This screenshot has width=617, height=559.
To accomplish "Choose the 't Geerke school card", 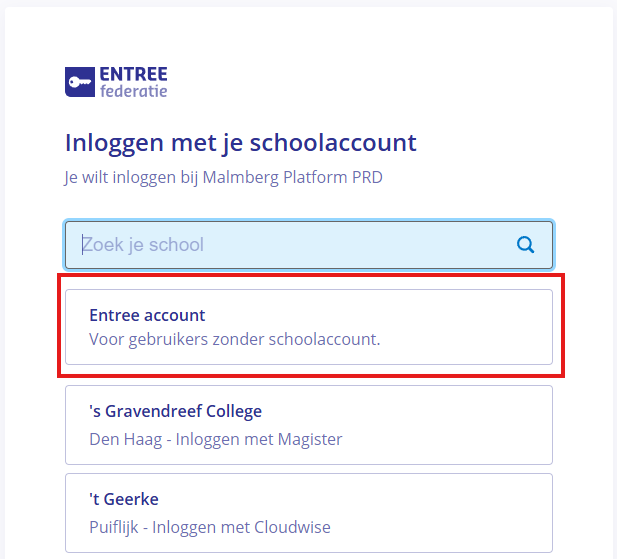I will pyautogui.click(x=309, y=513).
